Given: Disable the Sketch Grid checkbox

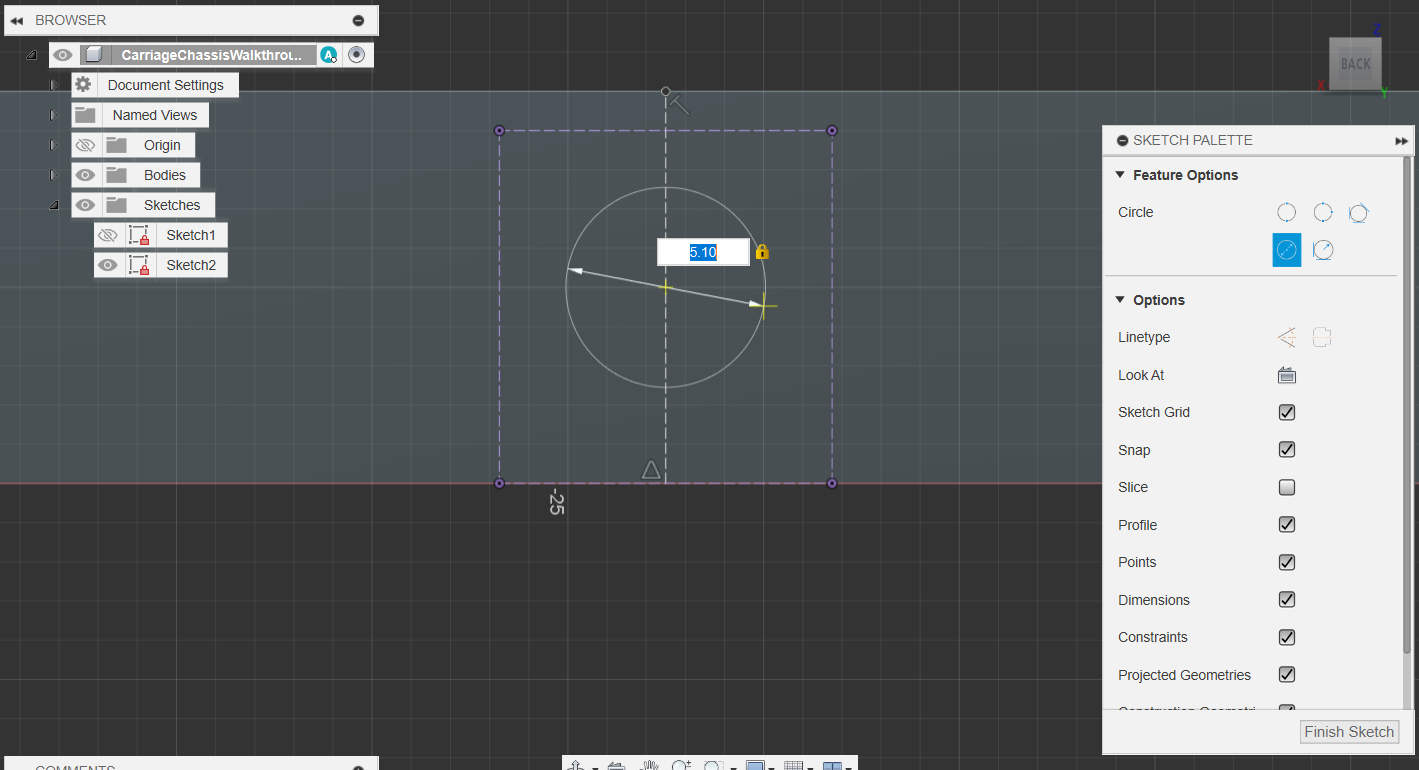Looking at the screenshot, I should [x=1287, y=412].
